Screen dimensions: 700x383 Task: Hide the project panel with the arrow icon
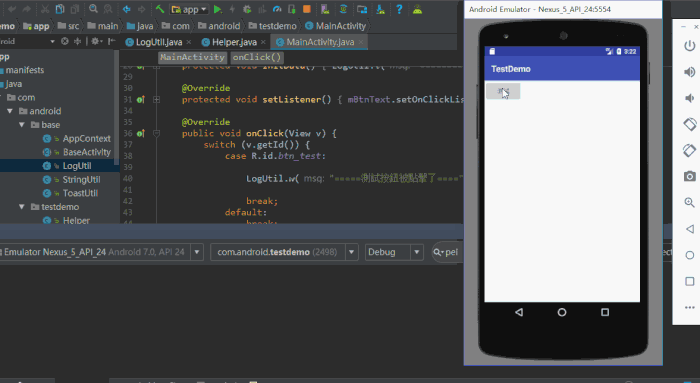click(111, 42)
